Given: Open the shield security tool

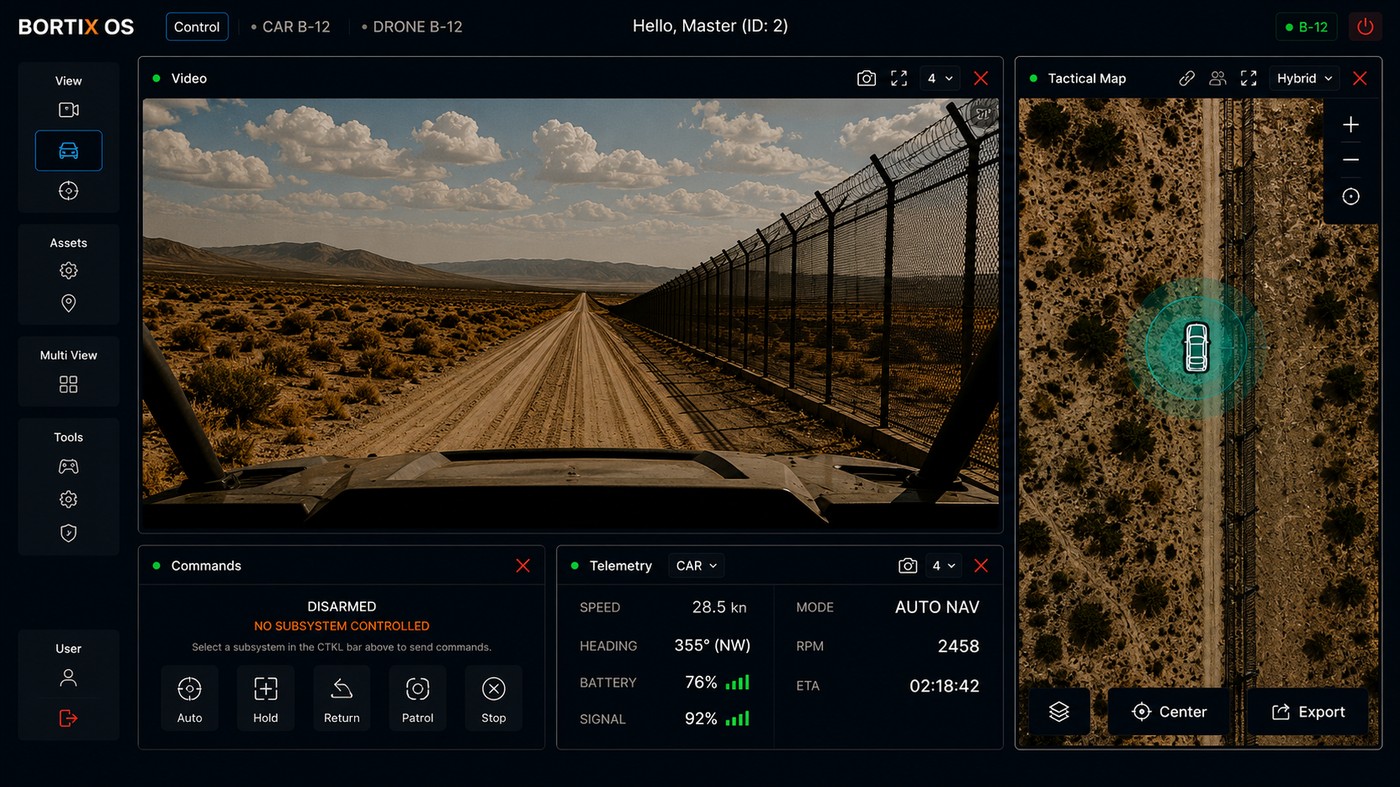Looking at the screenshot, I should pos(68,533).
